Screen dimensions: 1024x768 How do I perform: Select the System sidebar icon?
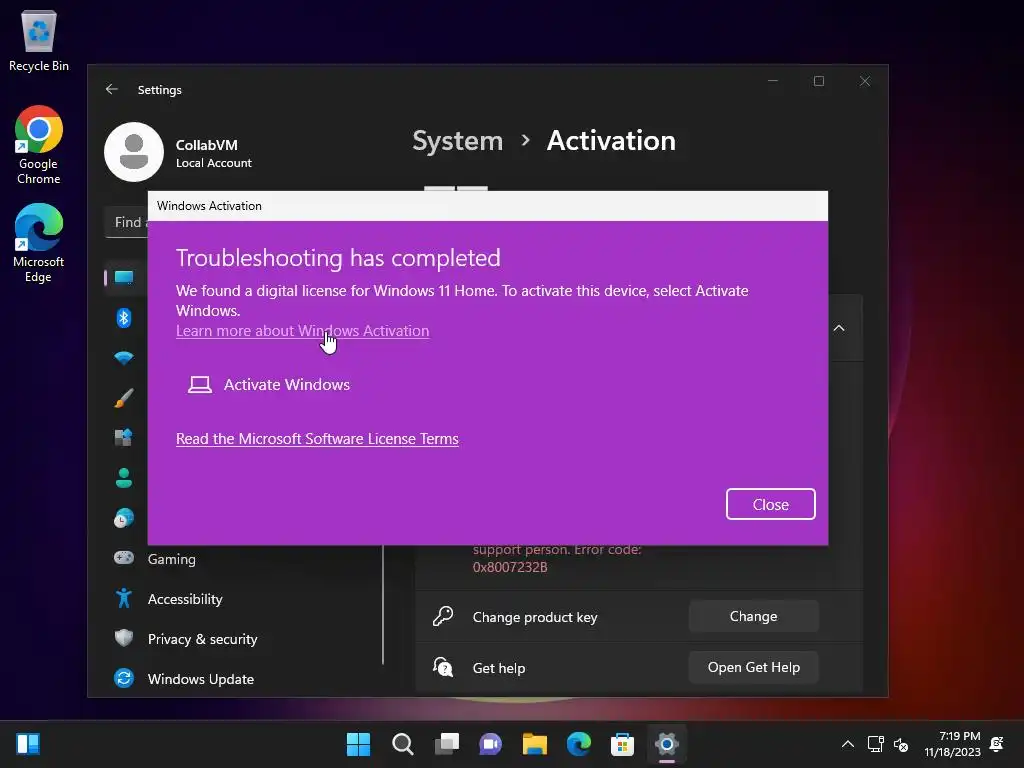point(124,278)
